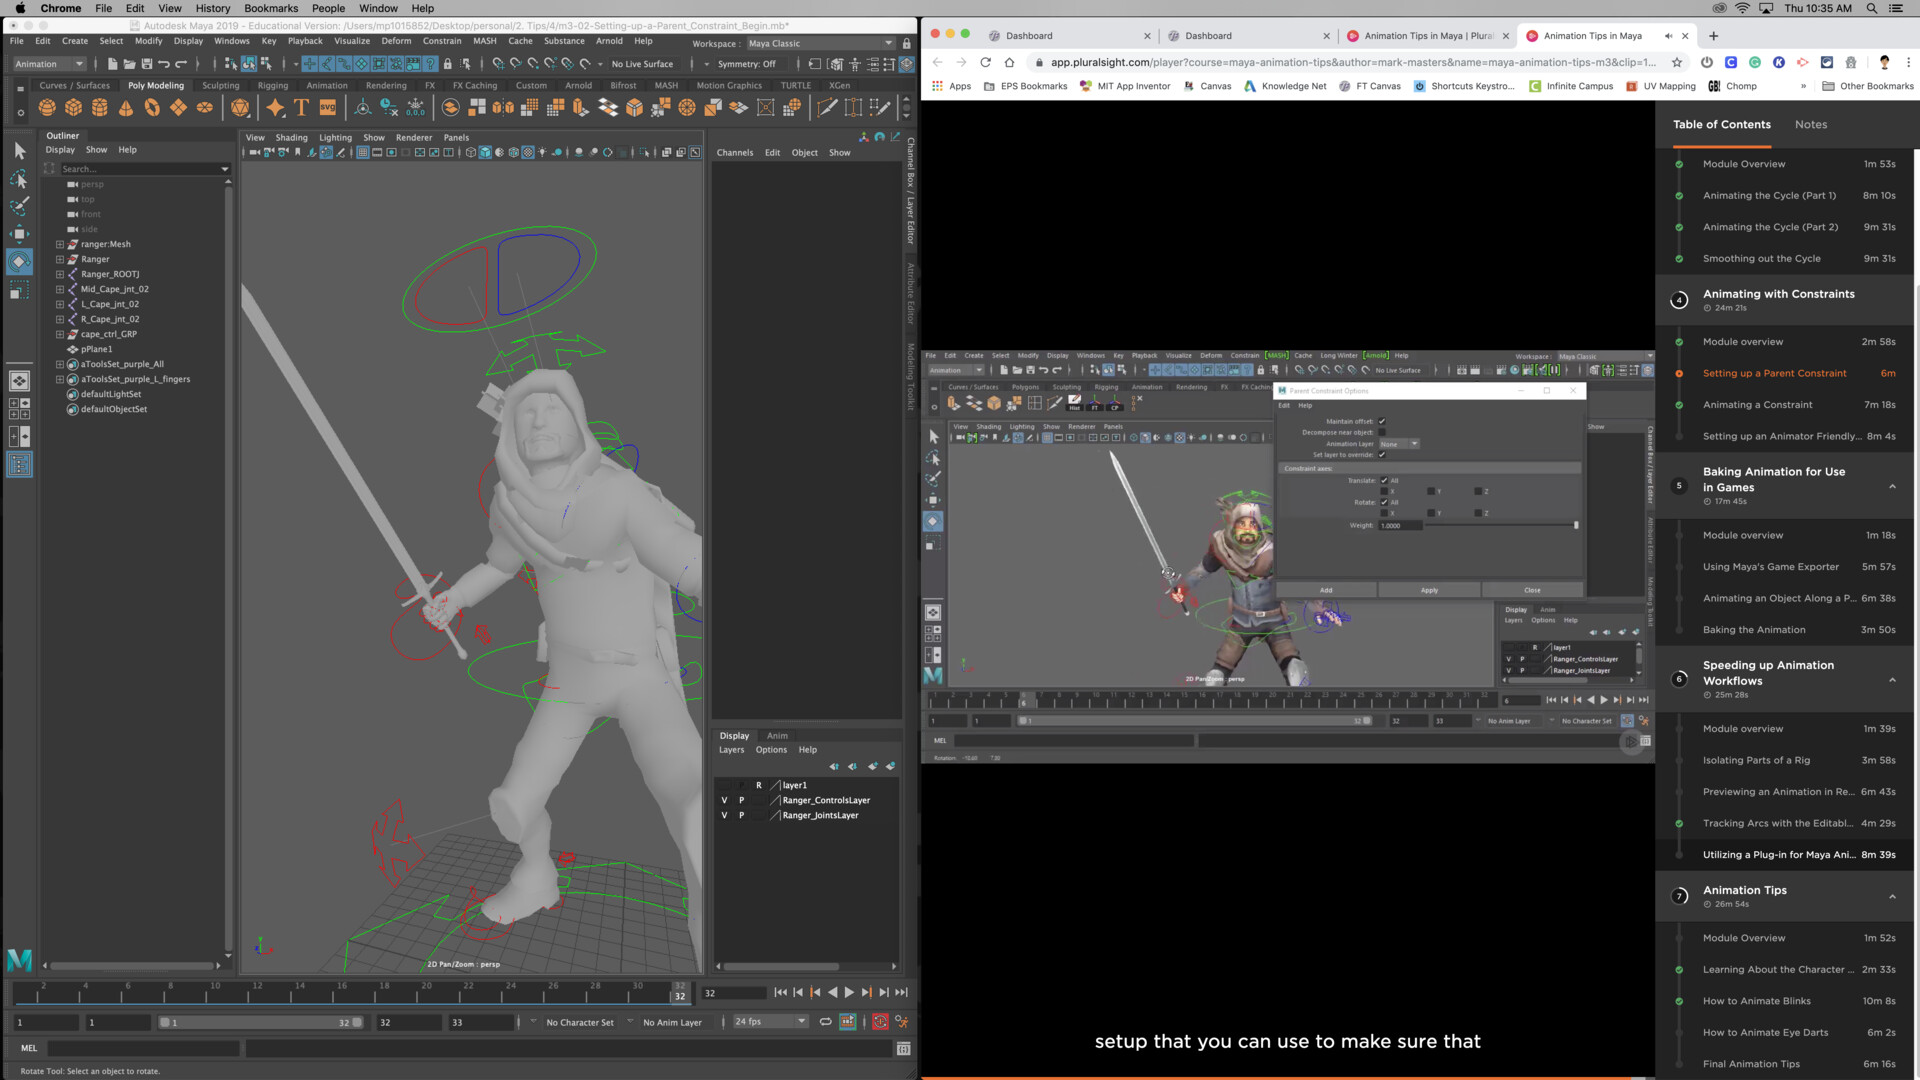Create a polygon sphere from the Poly Modeling shelf
The image size is (1920, 1080).
point(47,107)
